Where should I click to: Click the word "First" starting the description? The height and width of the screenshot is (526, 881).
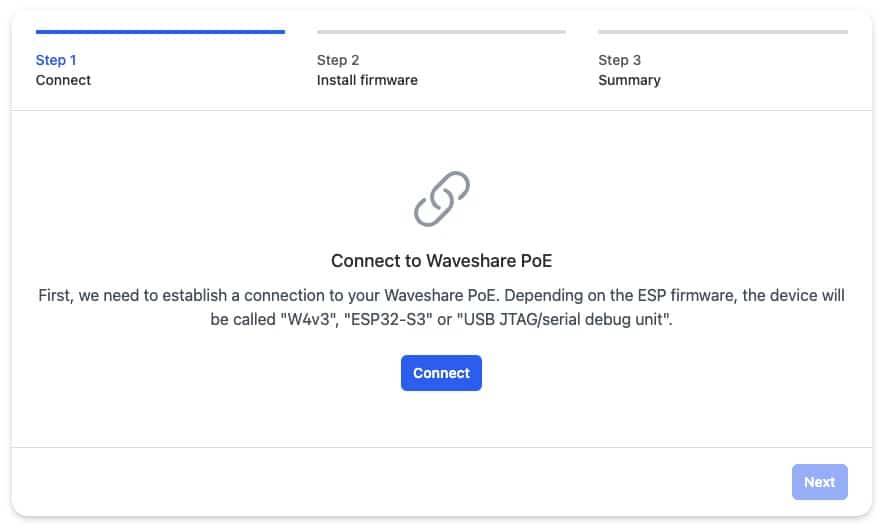tap(55, 296)
